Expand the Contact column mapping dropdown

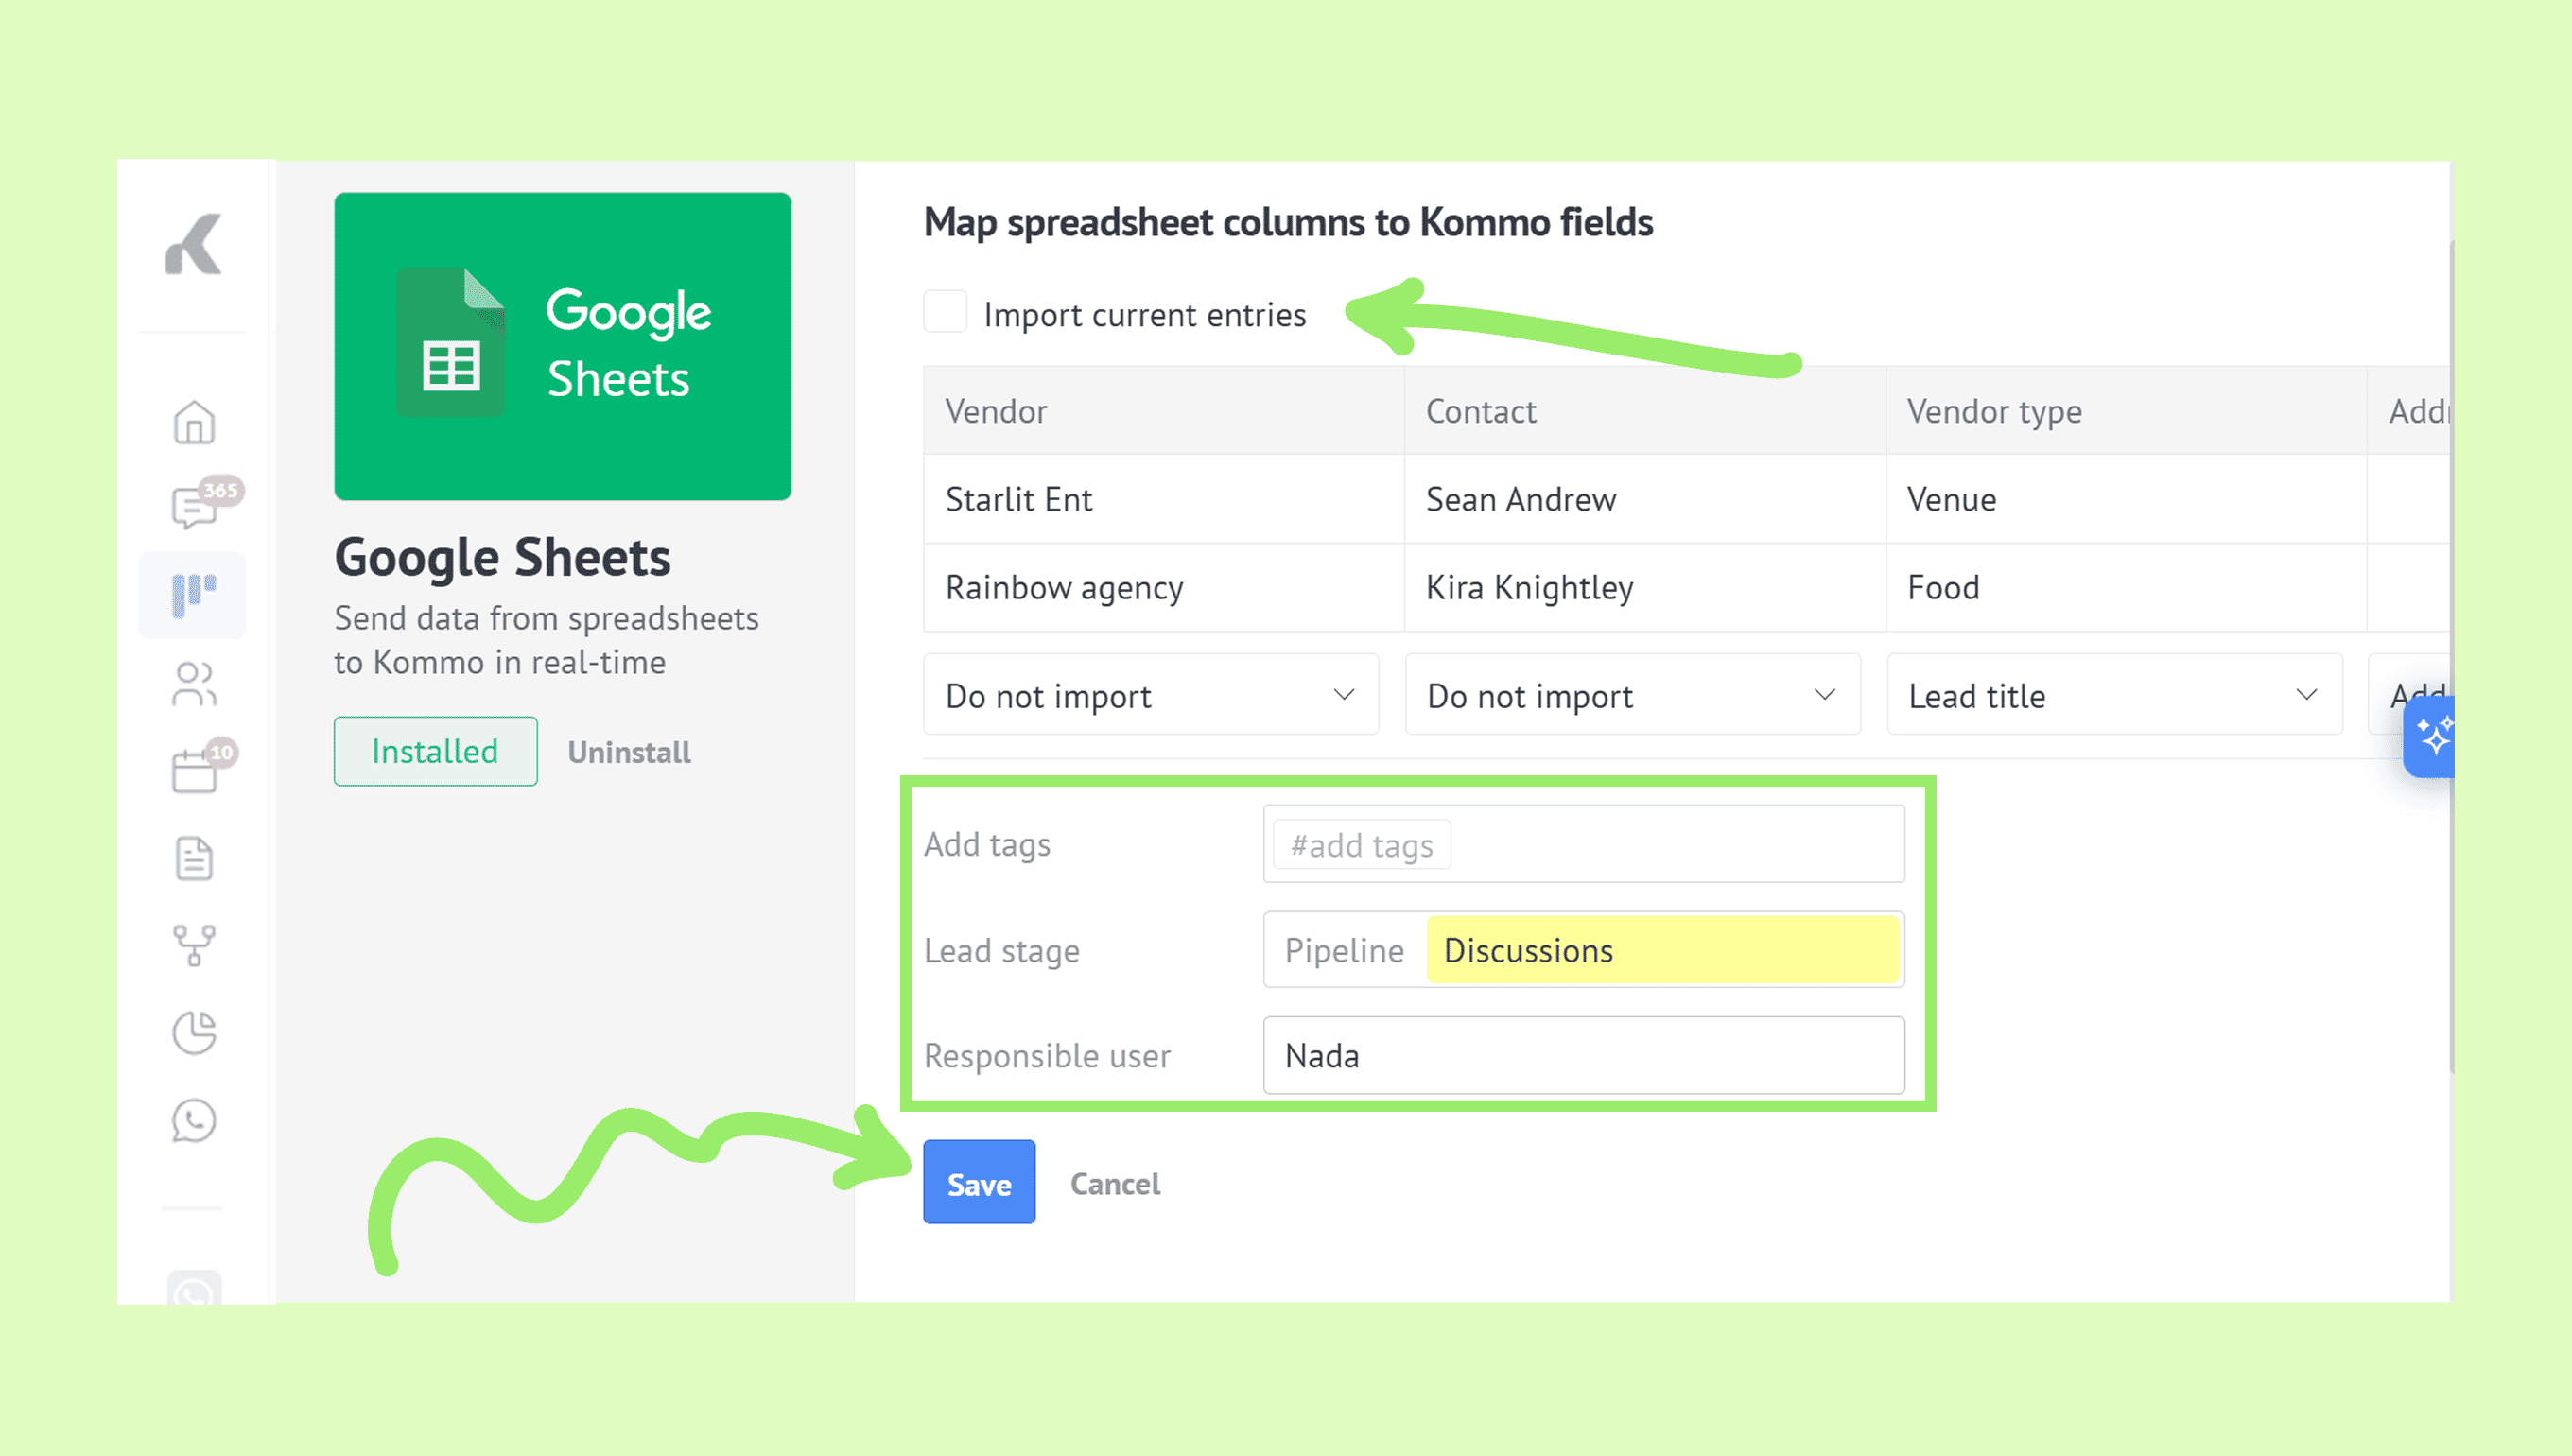(x=1632, y=695)
